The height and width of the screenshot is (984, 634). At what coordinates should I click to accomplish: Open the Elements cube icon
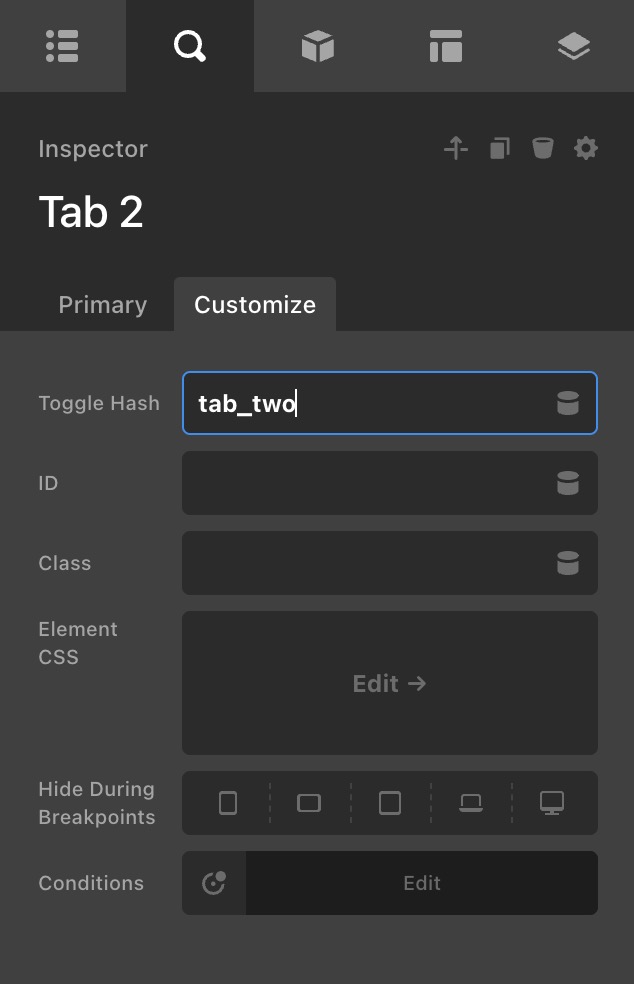point(317,46)
